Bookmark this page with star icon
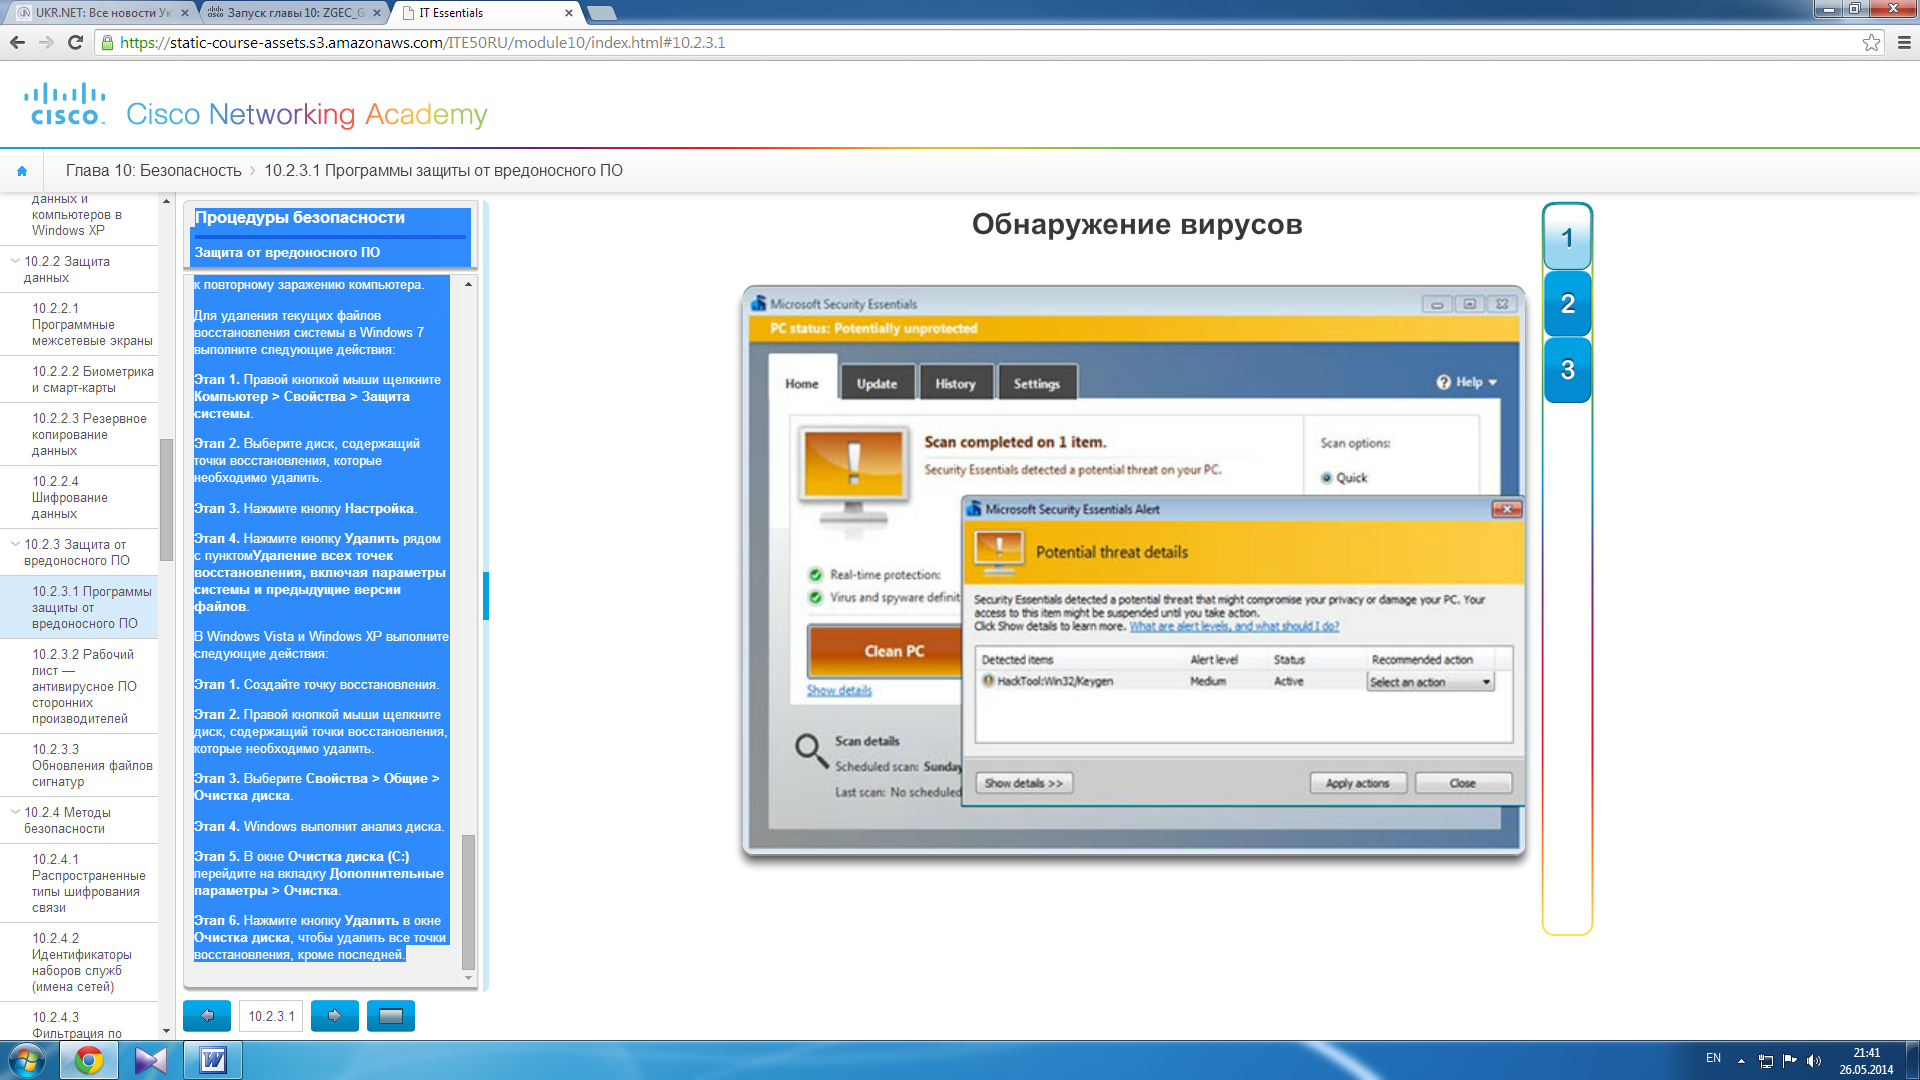The image size is (1920, 1080). [1871, 42]
